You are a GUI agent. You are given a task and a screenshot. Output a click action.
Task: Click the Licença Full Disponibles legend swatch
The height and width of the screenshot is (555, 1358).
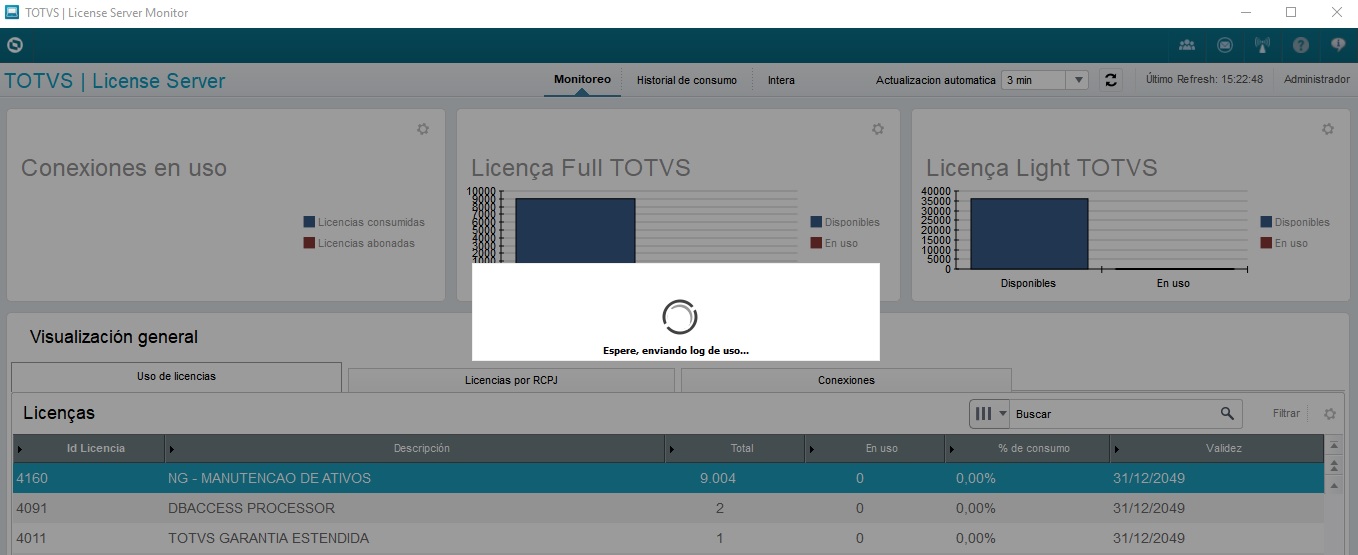816,222
